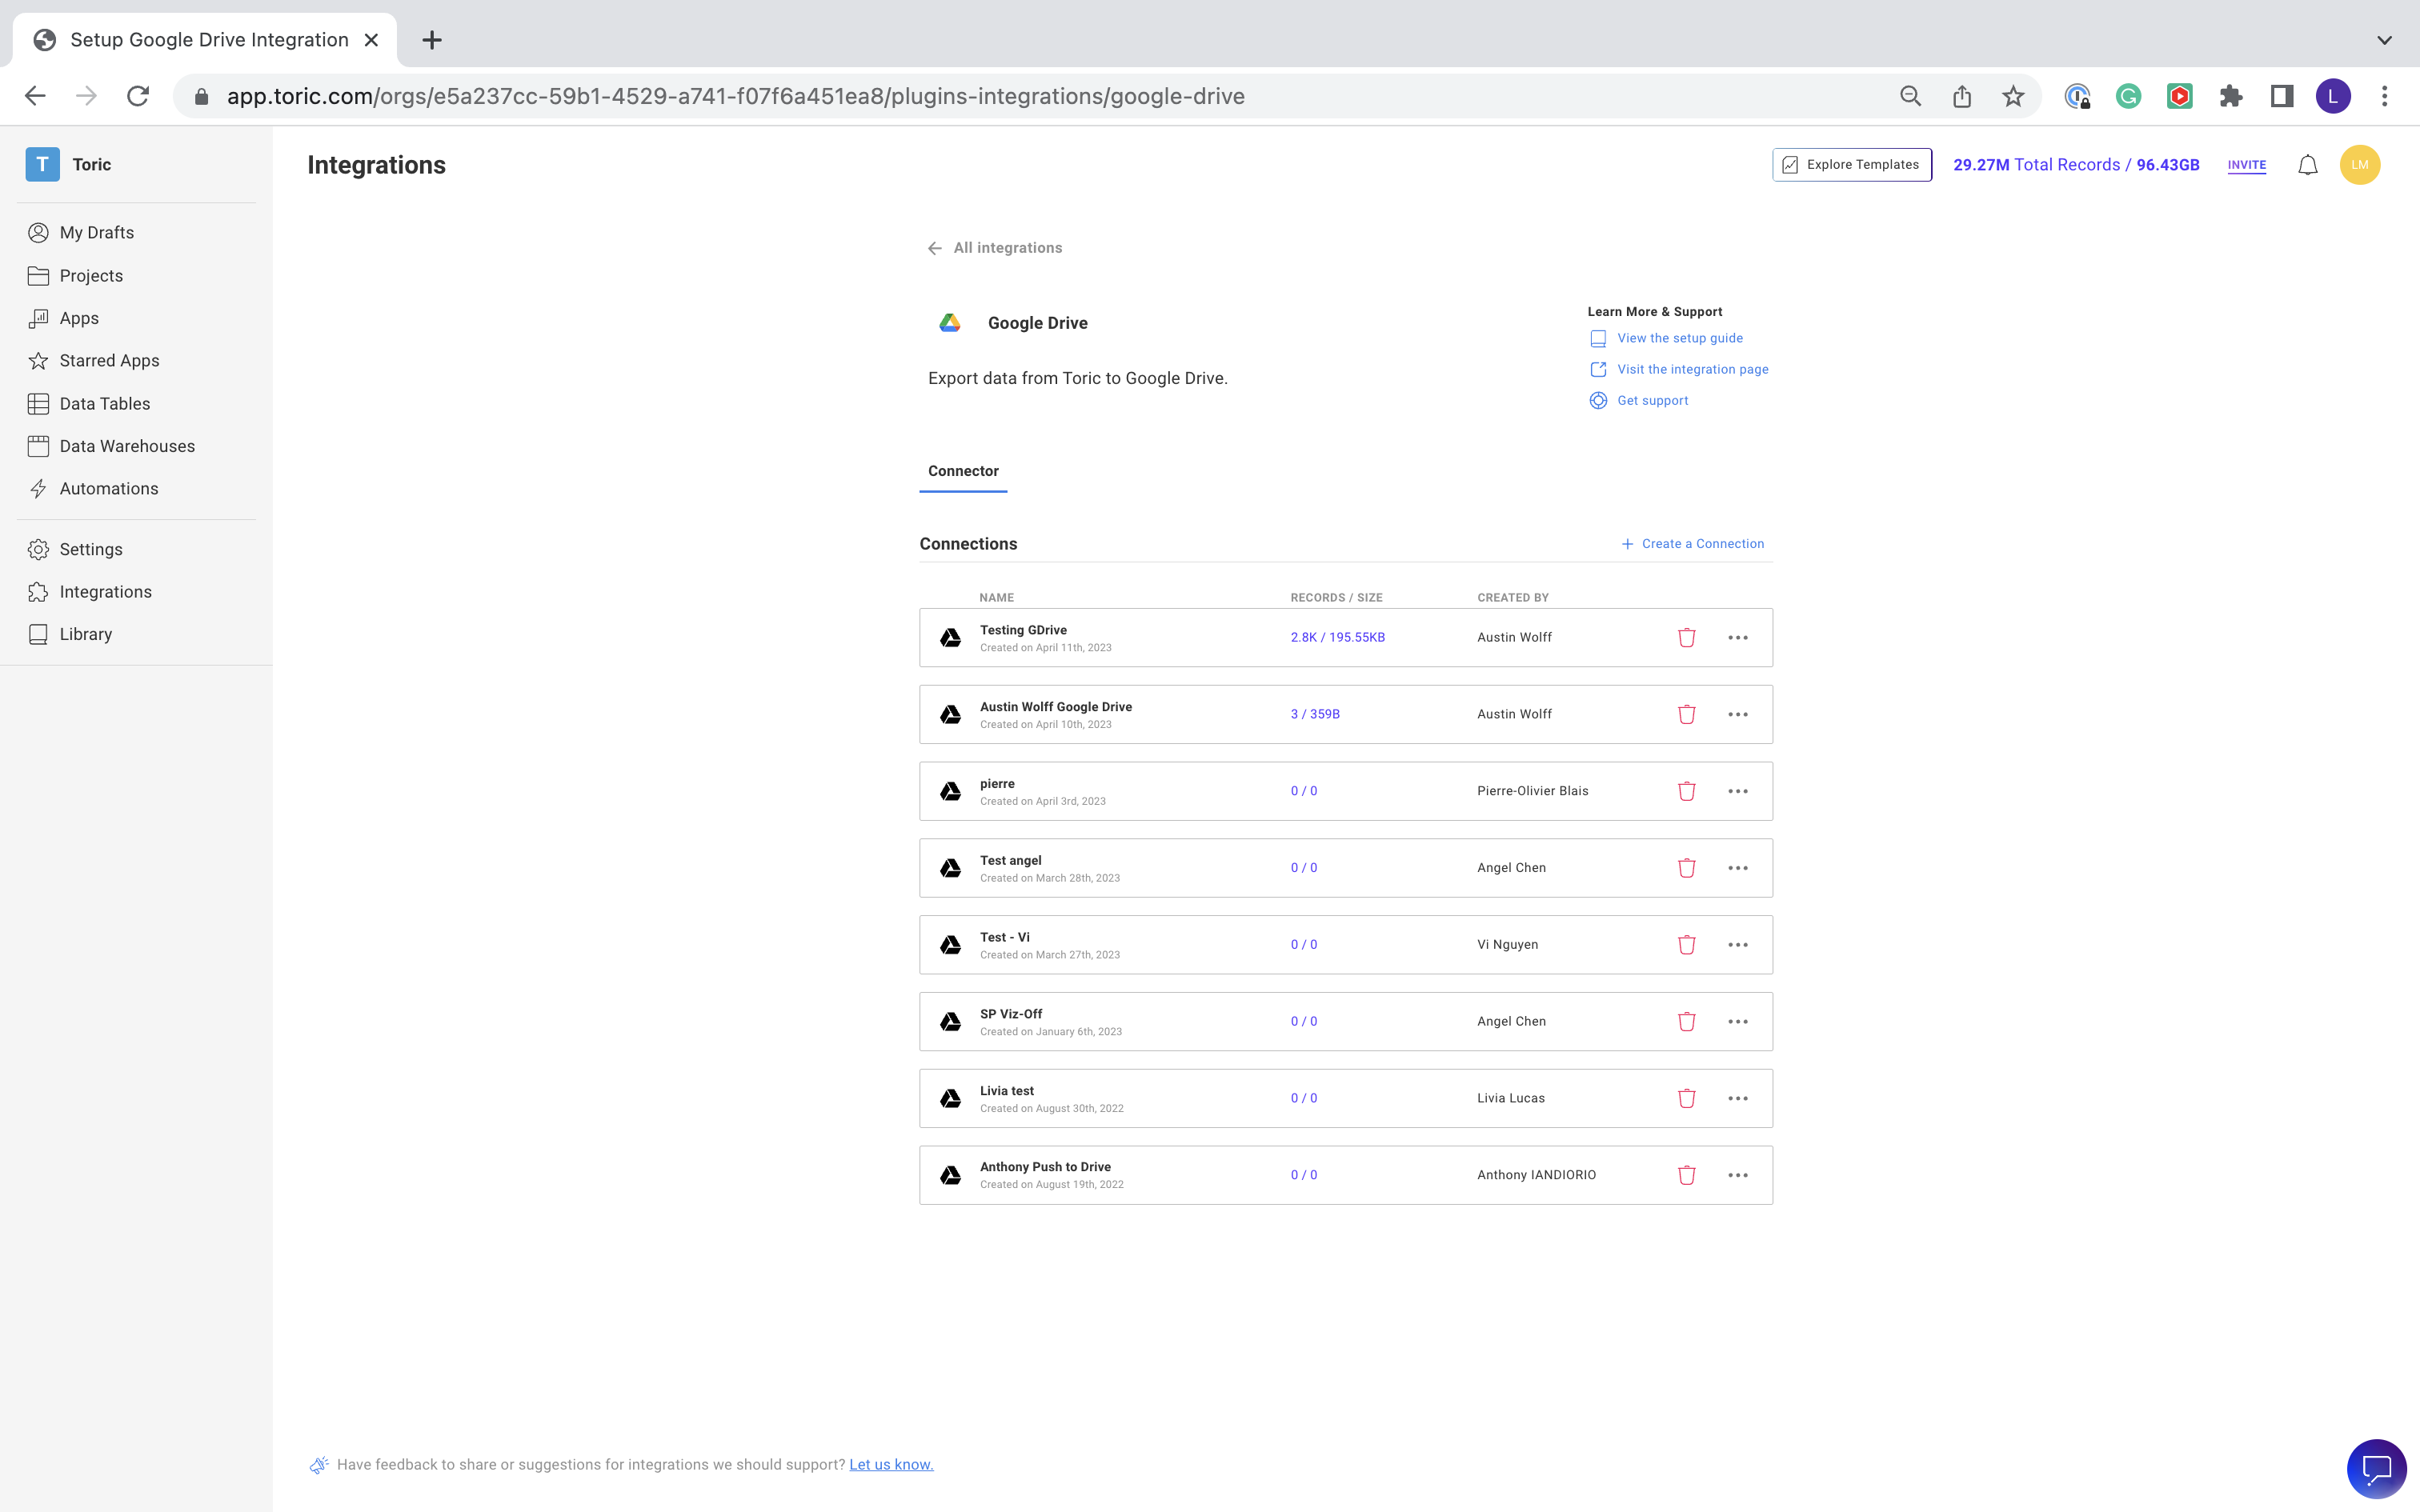The height and width of the screenshot is (1512, 2420).
Task: Open three-dot menu for Test angel
Action: pyautogui.click(x=1738, y=868)
